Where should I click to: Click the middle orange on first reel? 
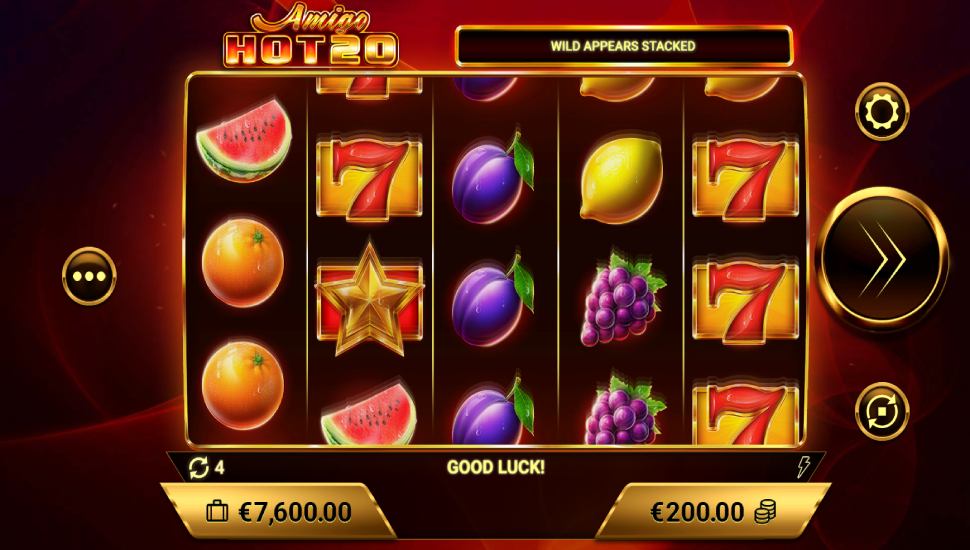click(x=243, y=262)
